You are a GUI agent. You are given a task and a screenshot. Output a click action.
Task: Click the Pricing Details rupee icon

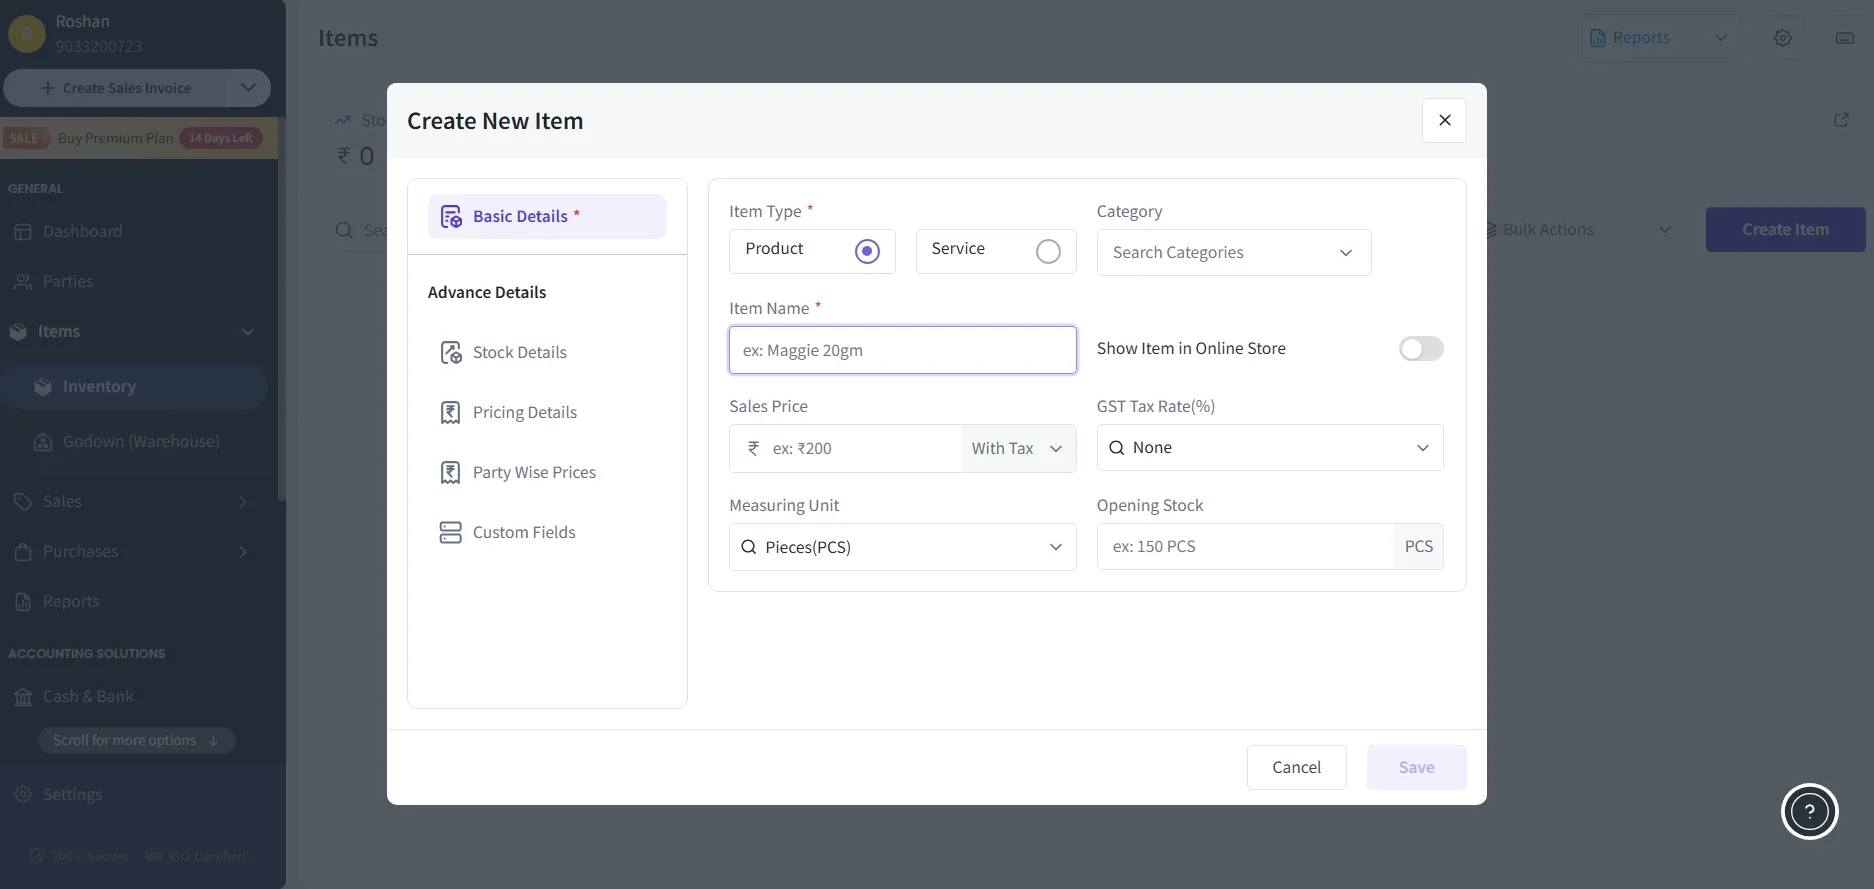pos(451,412)
